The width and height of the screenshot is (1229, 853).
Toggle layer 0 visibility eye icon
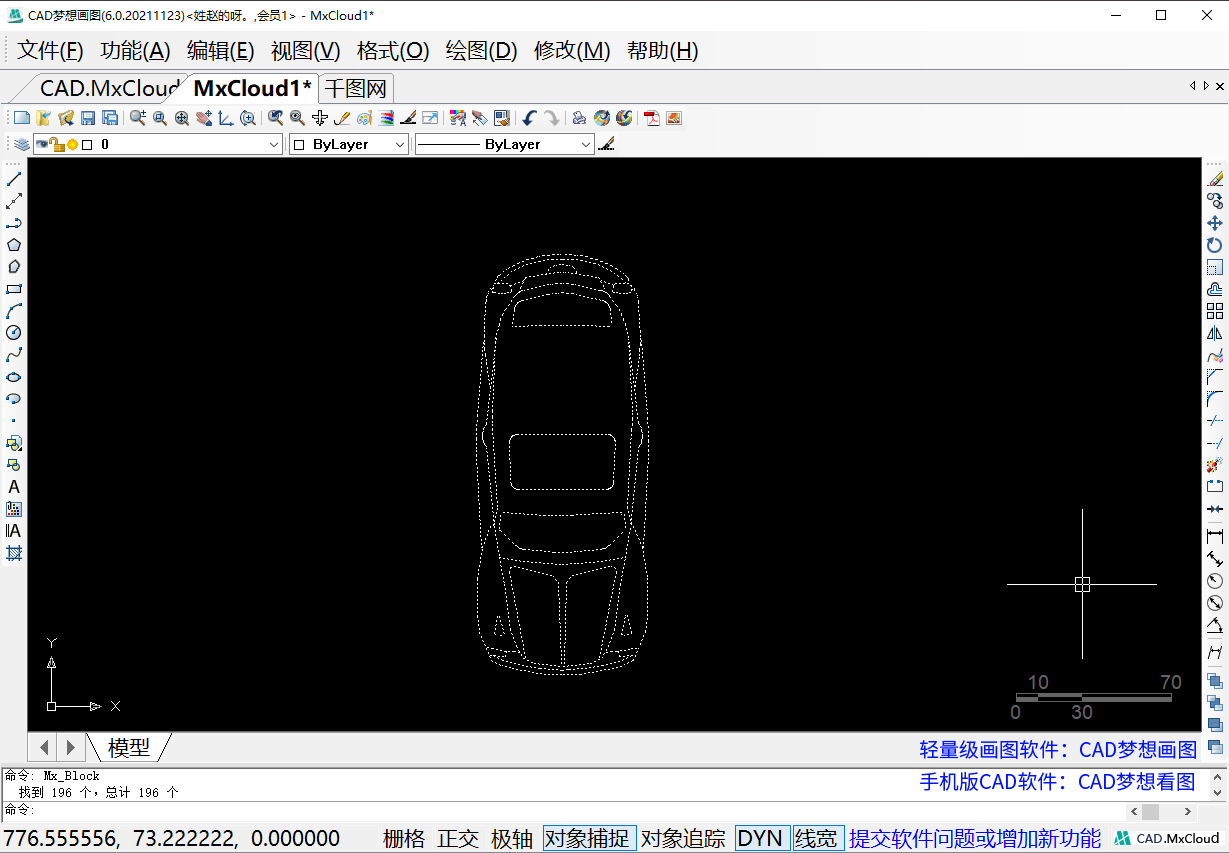(42, 145)
